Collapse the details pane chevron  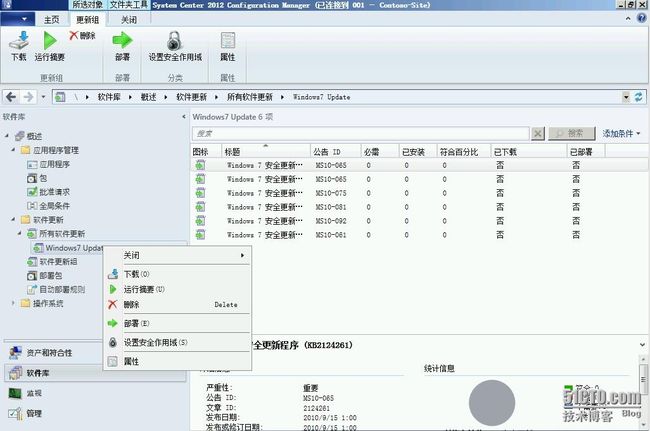(642, 344)
